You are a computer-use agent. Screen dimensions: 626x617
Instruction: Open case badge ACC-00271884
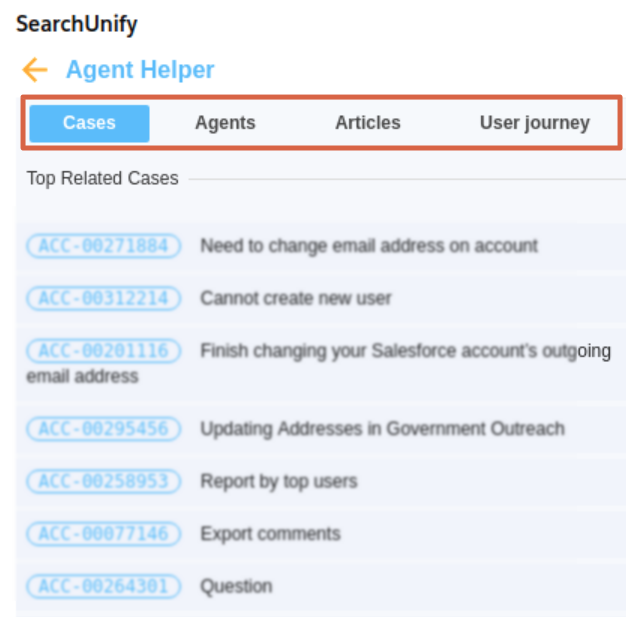[x=104, y=246]
